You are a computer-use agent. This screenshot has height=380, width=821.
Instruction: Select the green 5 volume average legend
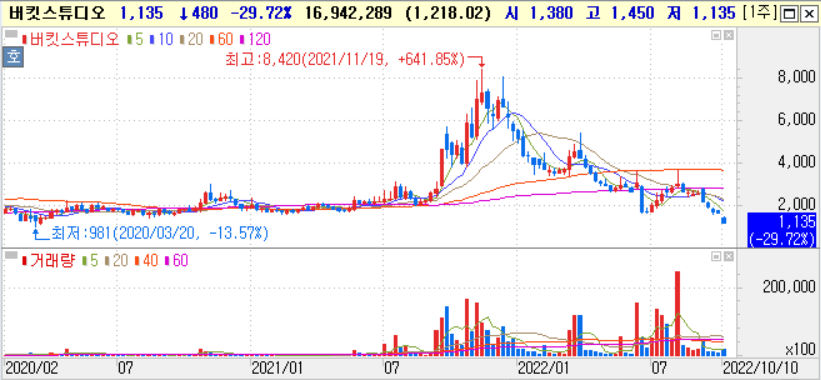point(90,260)
